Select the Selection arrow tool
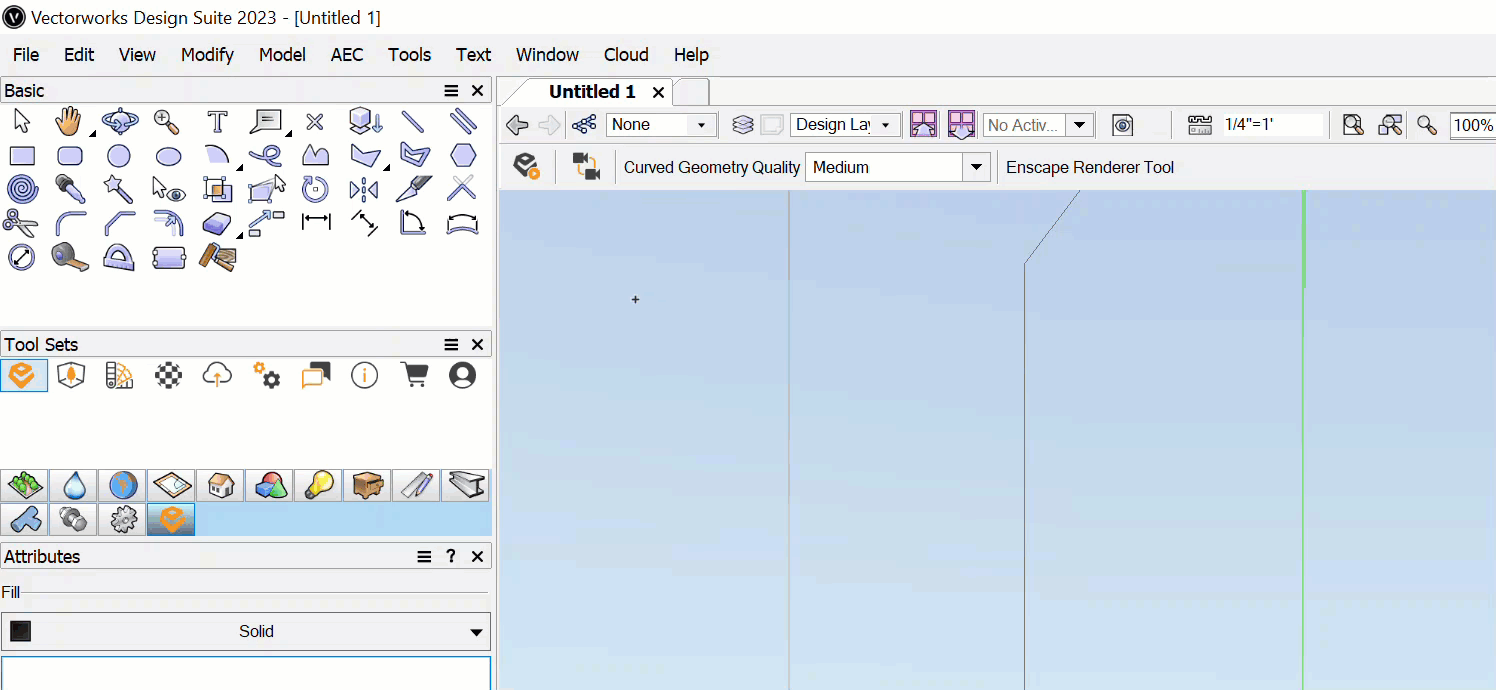The width and height of the screenshot is (1496, 690). (x=21, y=122)
